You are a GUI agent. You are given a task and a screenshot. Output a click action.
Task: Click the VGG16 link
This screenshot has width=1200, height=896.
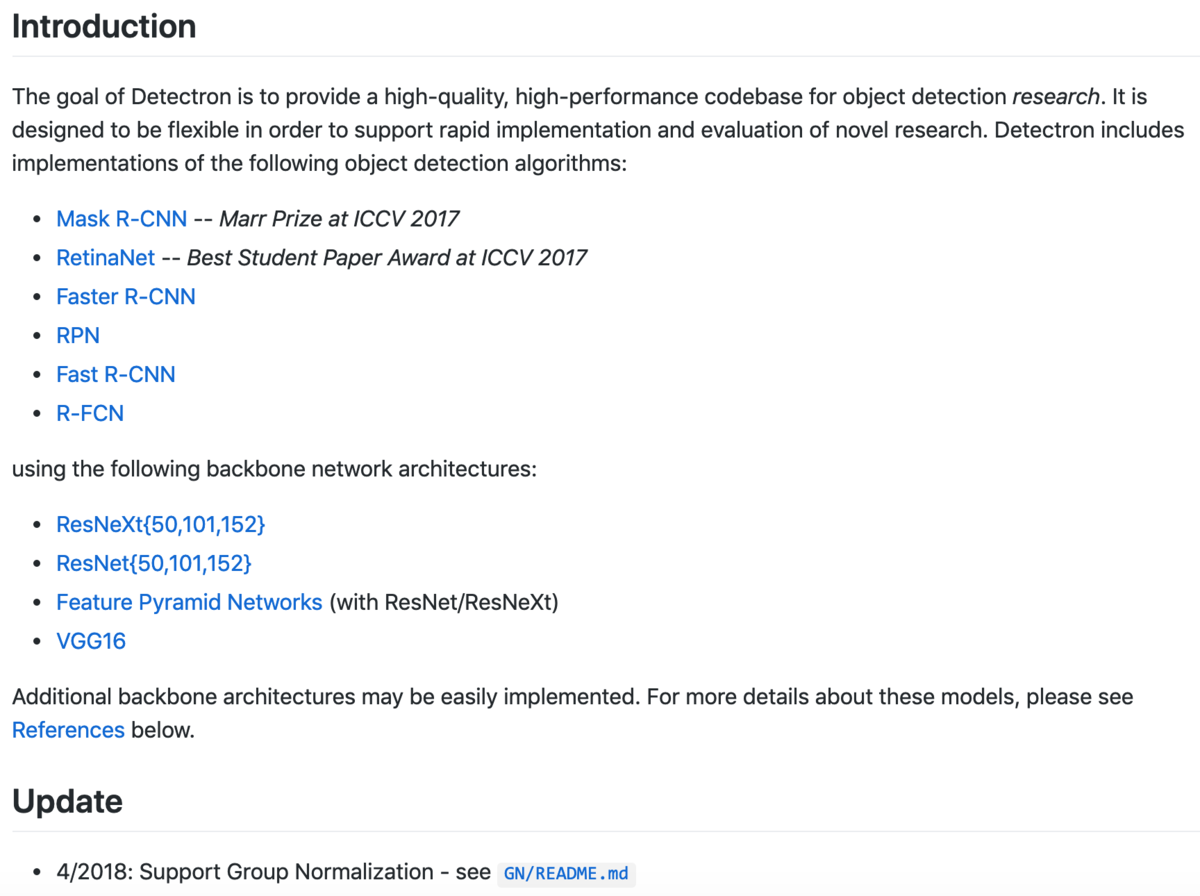tap(91, 641)
